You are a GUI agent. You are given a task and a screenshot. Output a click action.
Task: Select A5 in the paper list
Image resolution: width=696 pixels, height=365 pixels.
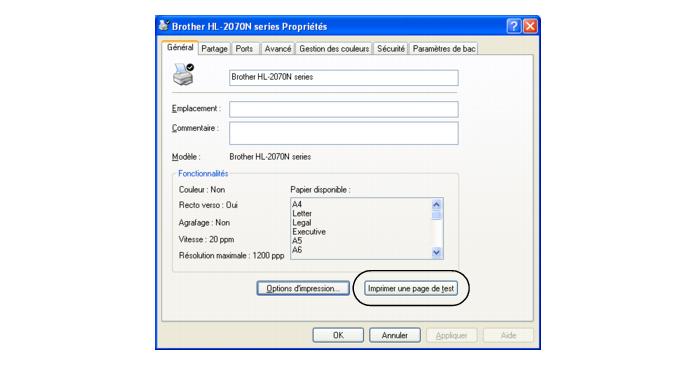pyautogui.click(x=297, y=241)
